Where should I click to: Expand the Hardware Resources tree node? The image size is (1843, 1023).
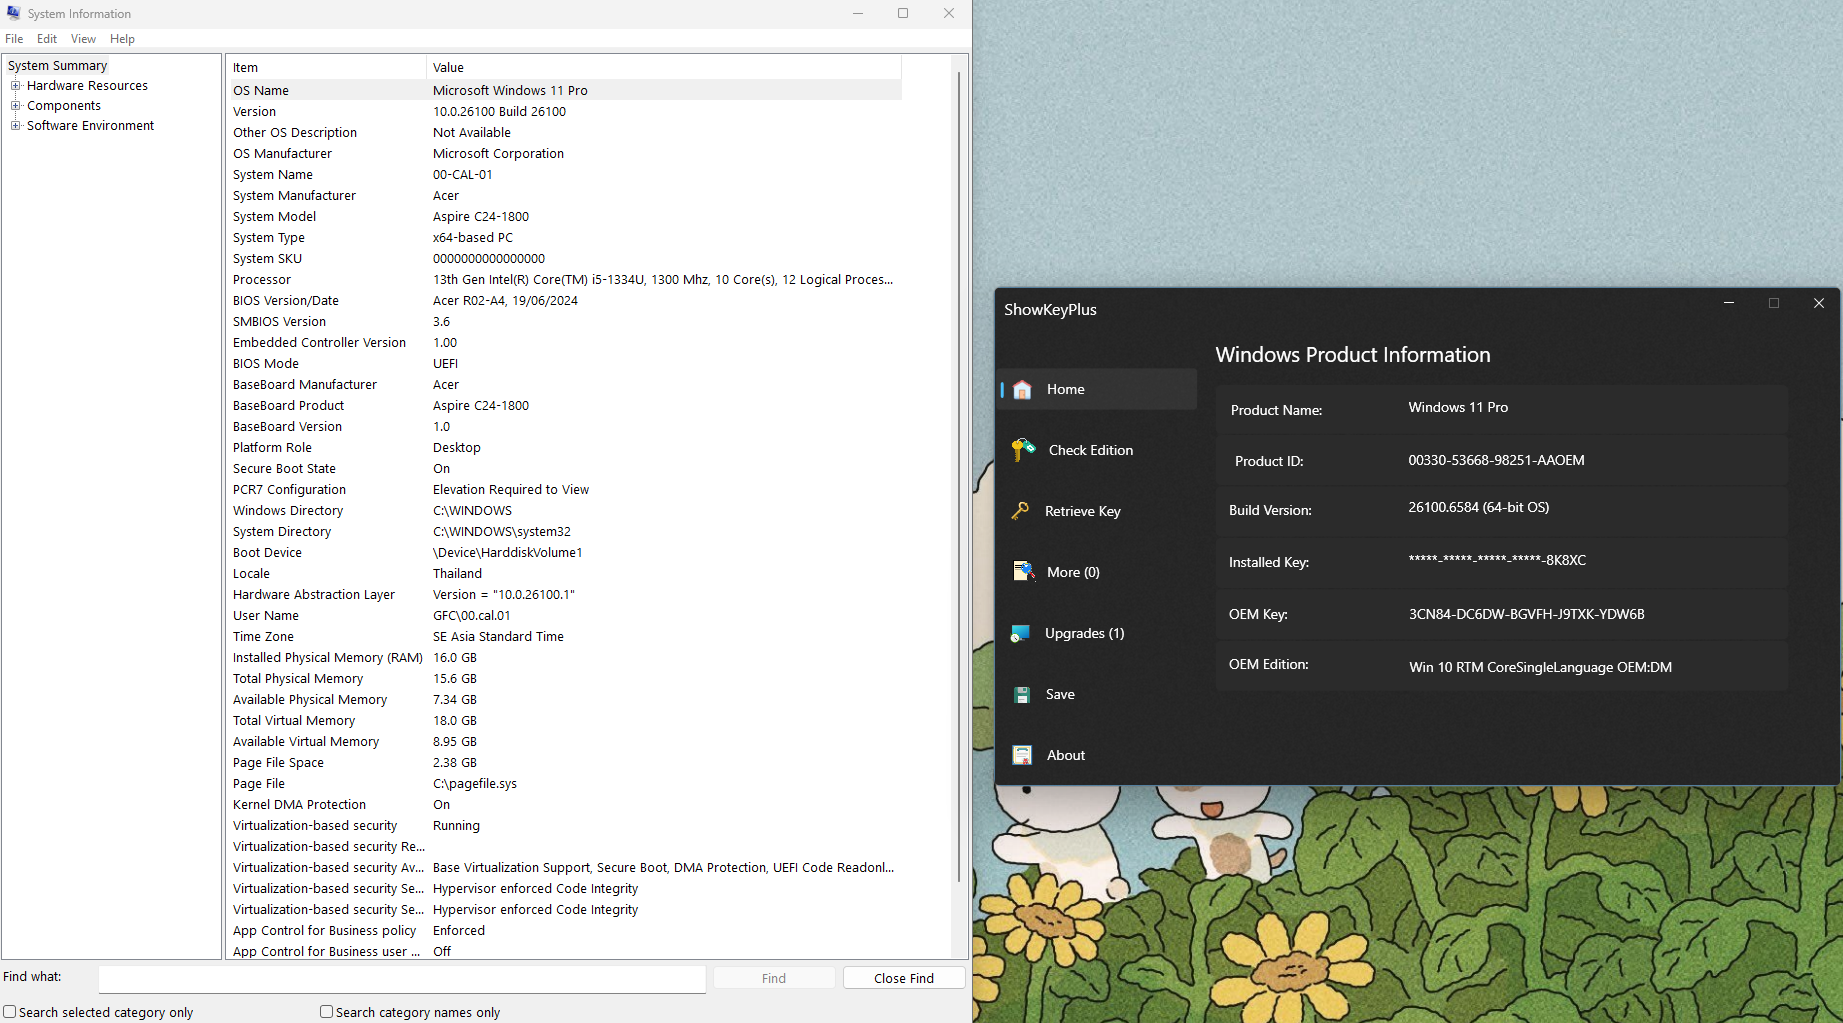tap(16, 86)
